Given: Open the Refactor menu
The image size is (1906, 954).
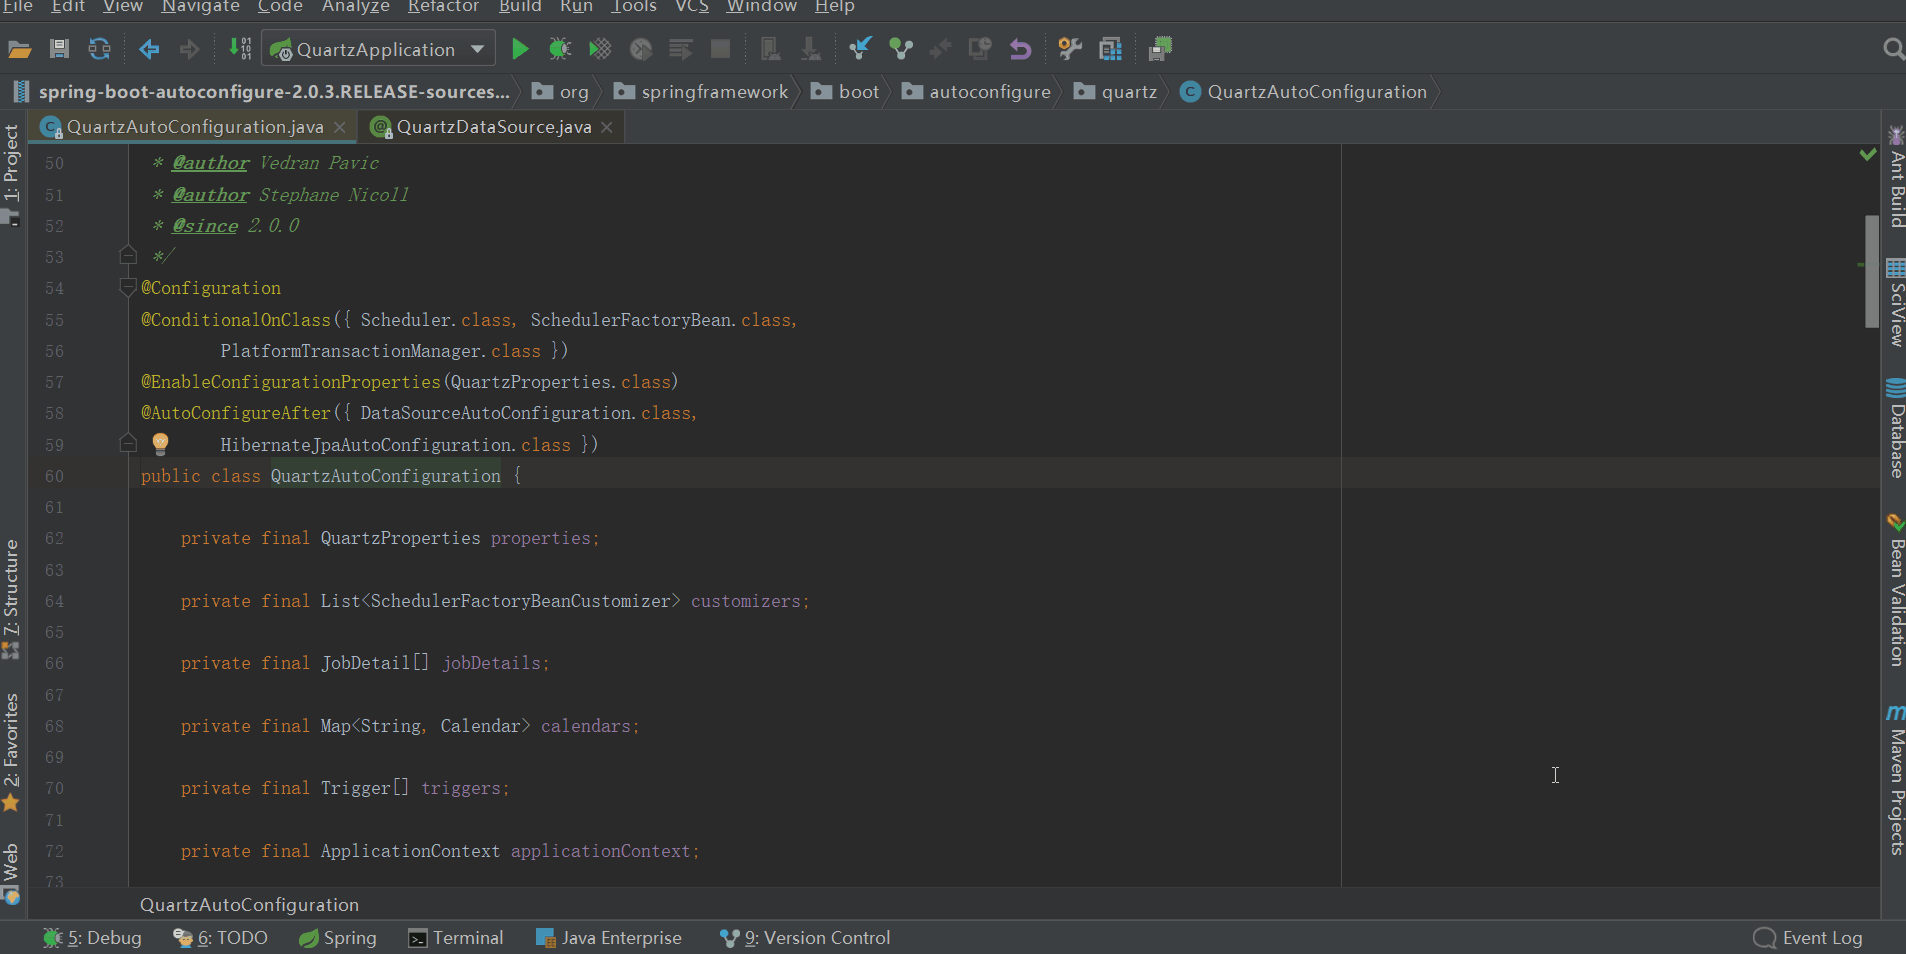Looking at the screenshot, I should click(x=443, y=7).
